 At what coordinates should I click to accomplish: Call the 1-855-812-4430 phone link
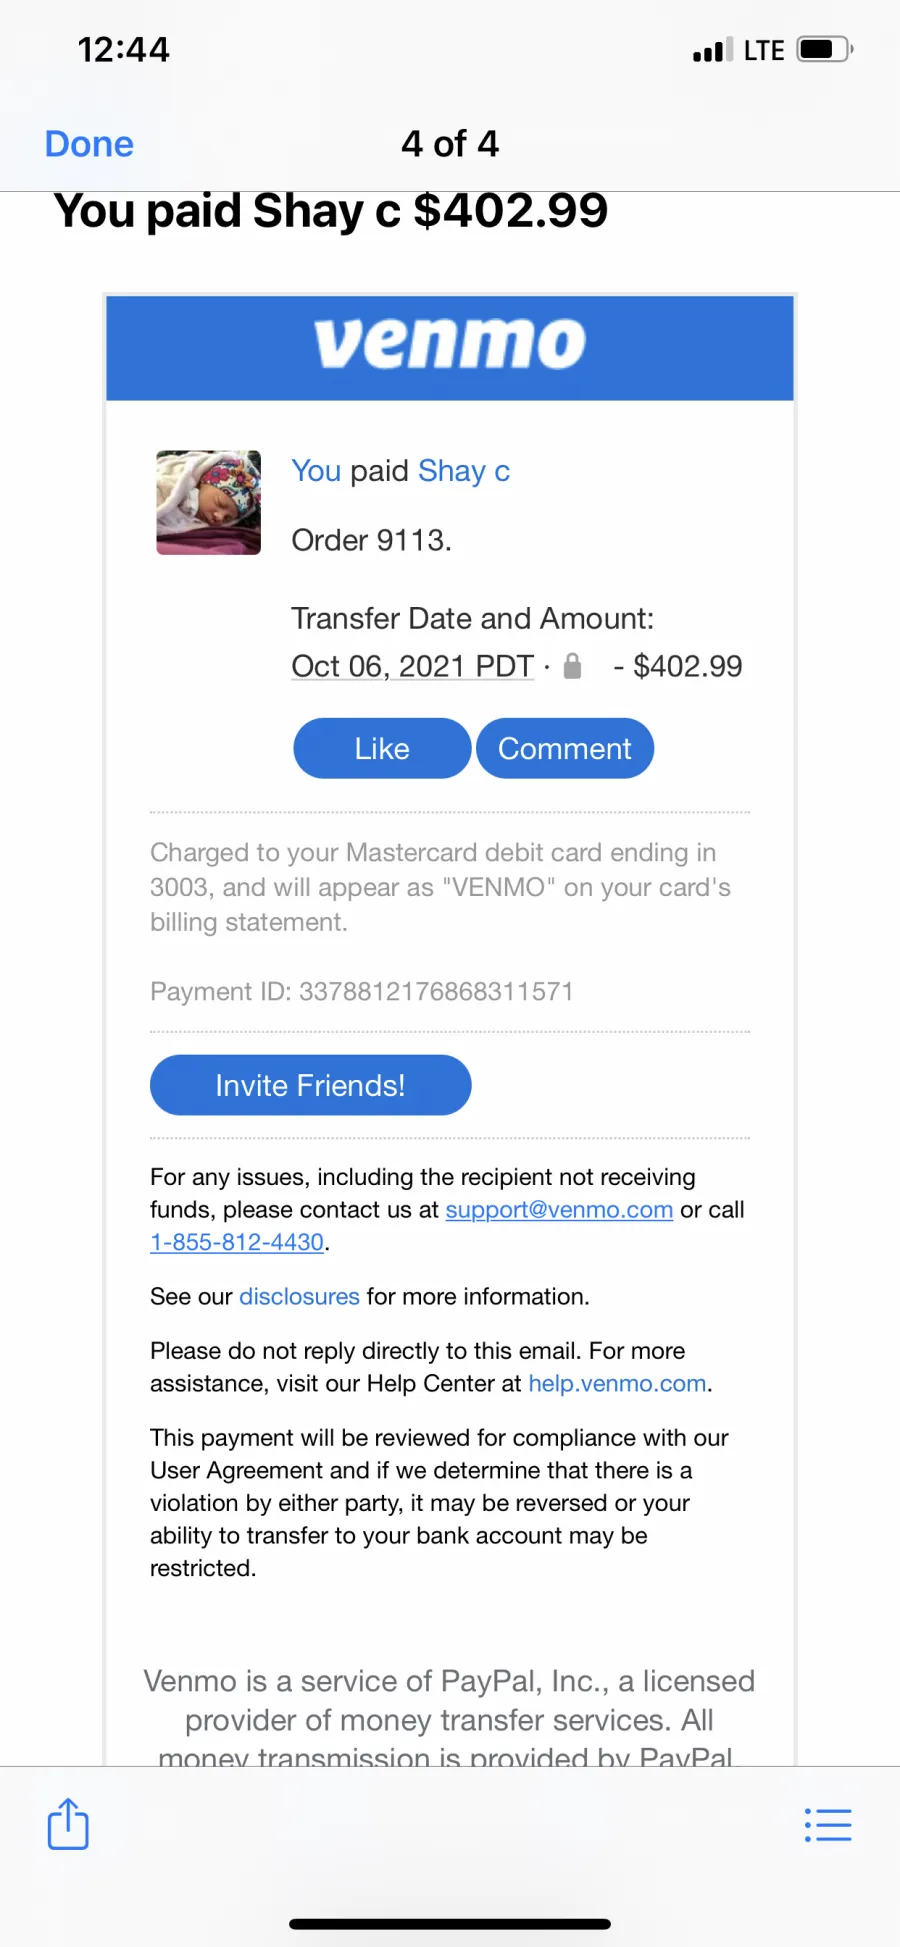pyautogui.click(x=237, y=1242)
